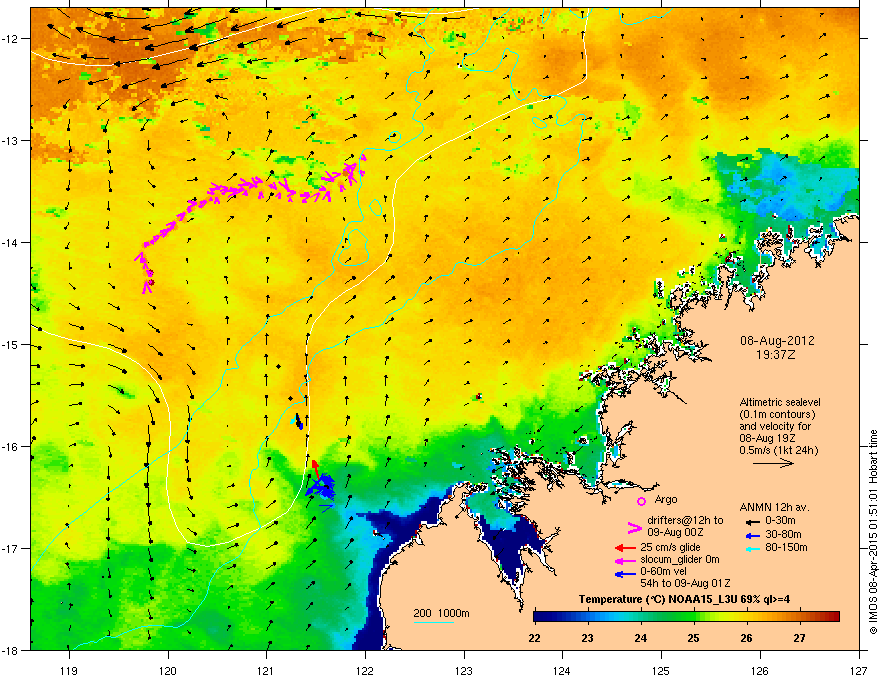The image size is (880, 680).
Task: Click the dark blue end of temperature colorbar
Action: pyautogui.click(x=540, y=616)
